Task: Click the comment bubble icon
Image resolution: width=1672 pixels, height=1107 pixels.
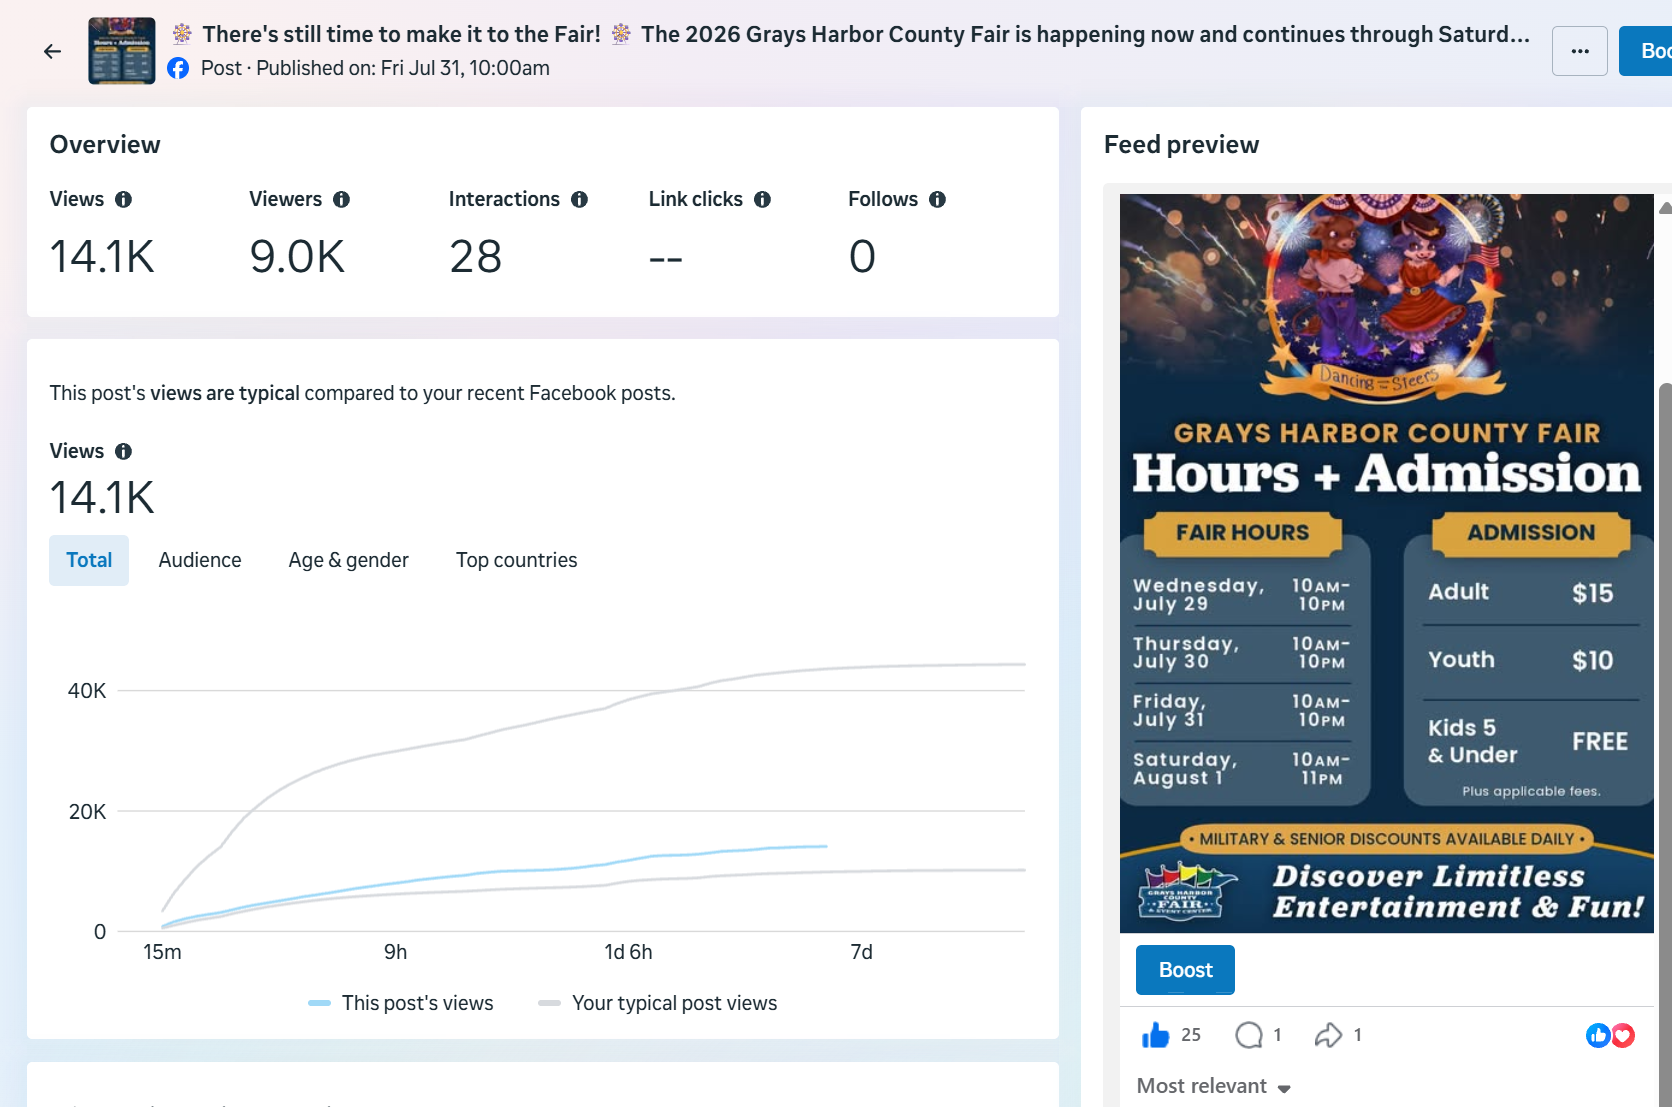Action: click(1249, 1035)
